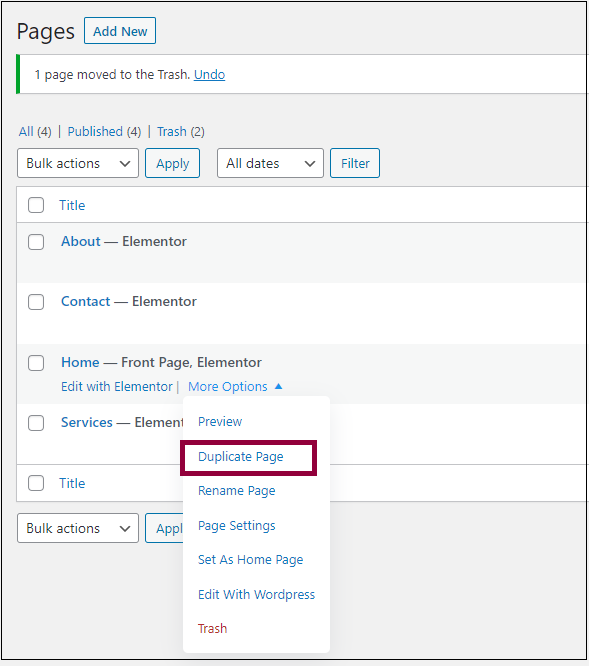Click the red Trash menu option
Screen dimensions: 589x666
tap(212, 629)
